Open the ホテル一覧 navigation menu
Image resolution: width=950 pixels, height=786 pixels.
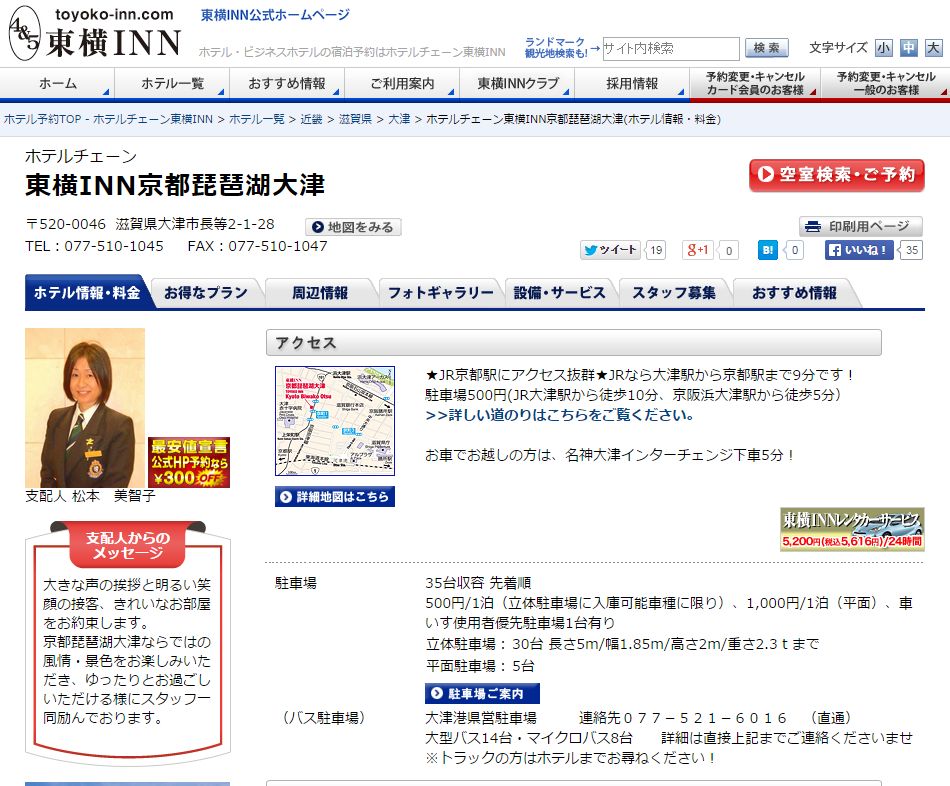(x=172, y=84)
